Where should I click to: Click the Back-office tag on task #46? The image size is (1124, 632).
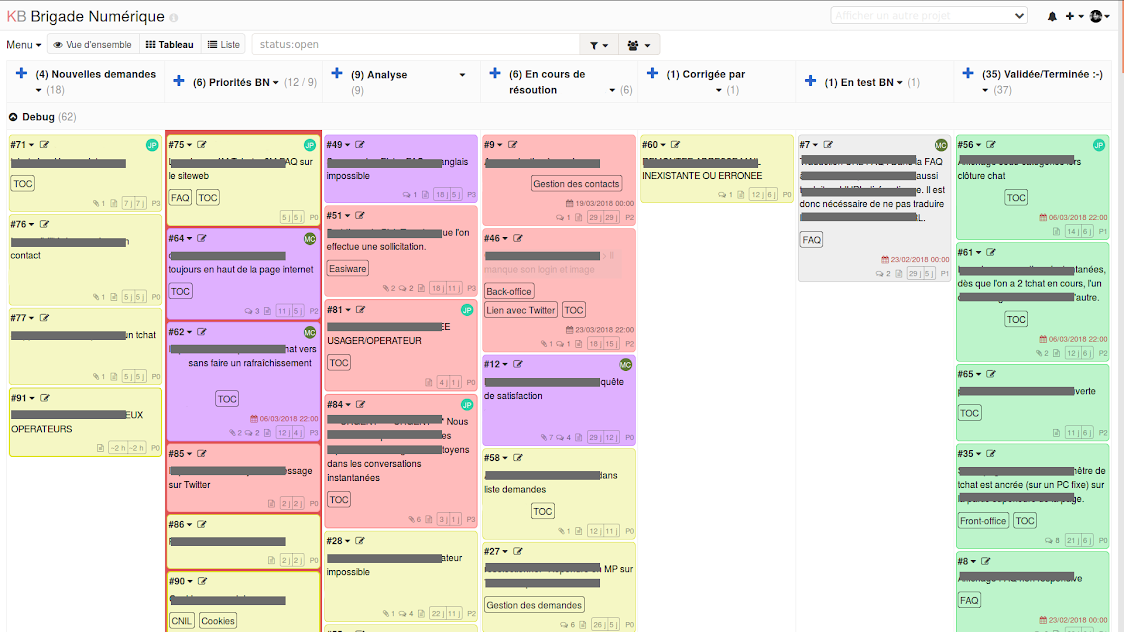509,292
